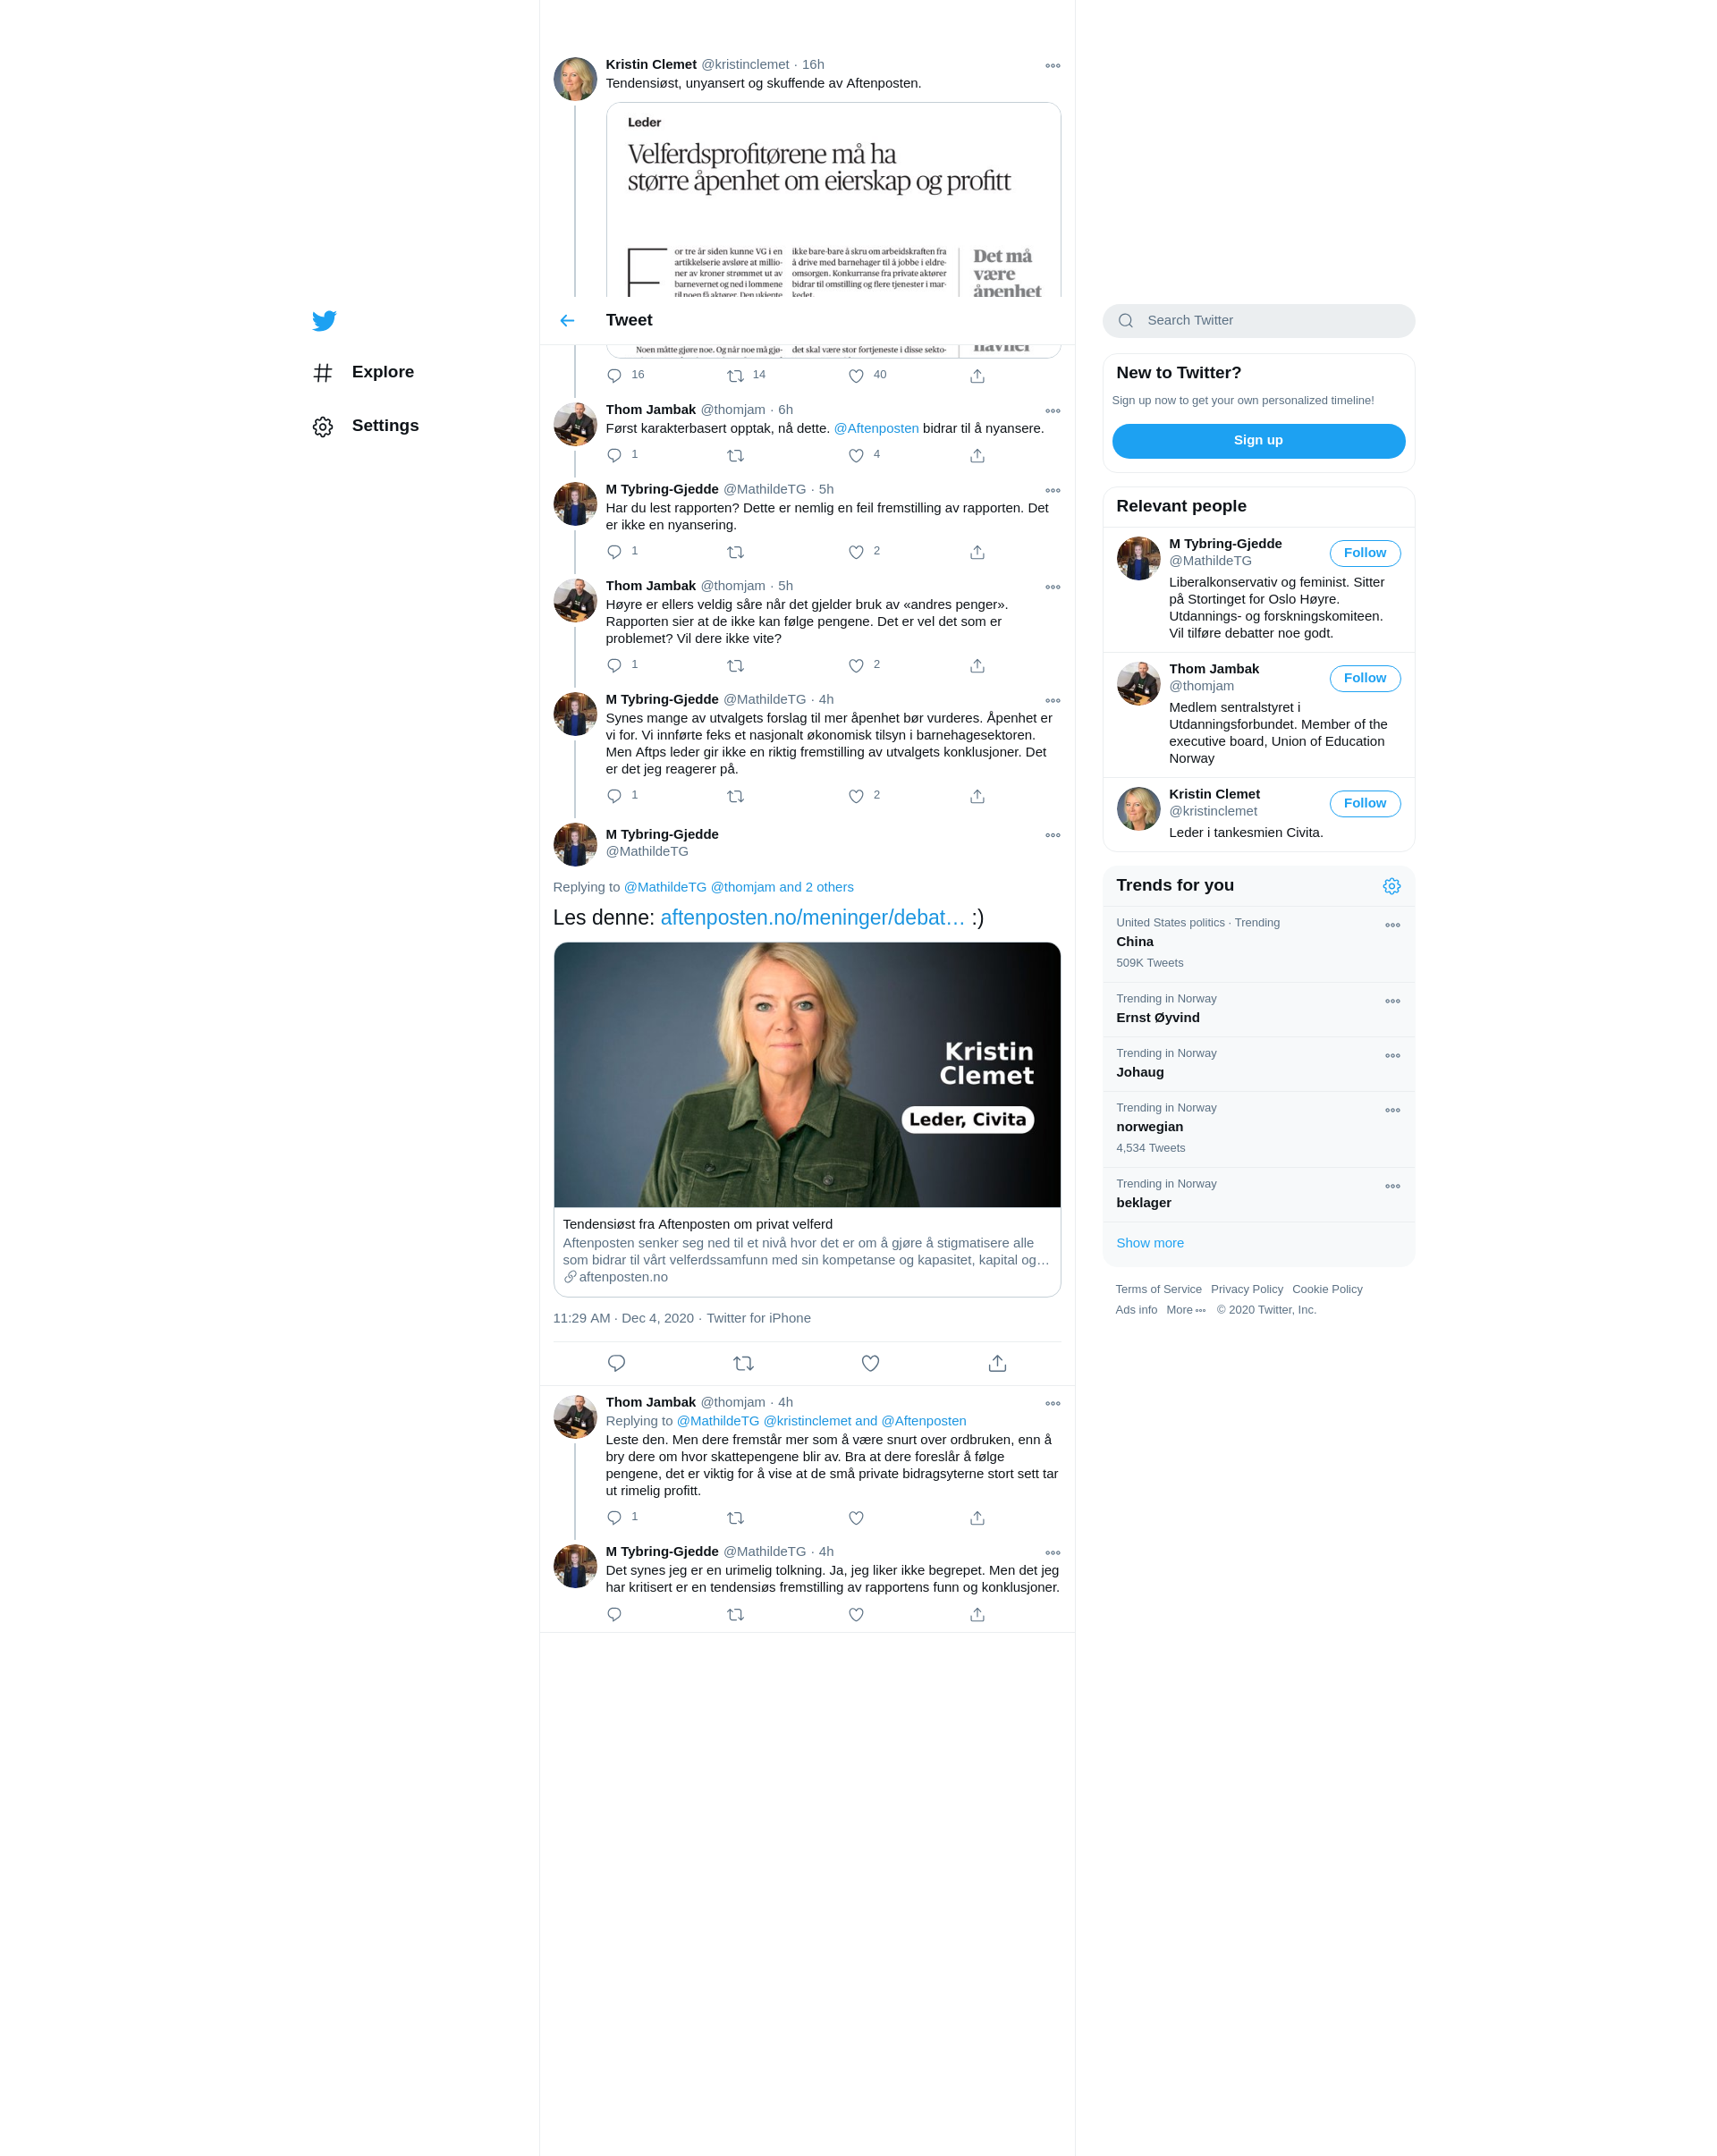
Task: Like Kristin Clemet's tweet with 40 likes
Action: coord(856,376)
